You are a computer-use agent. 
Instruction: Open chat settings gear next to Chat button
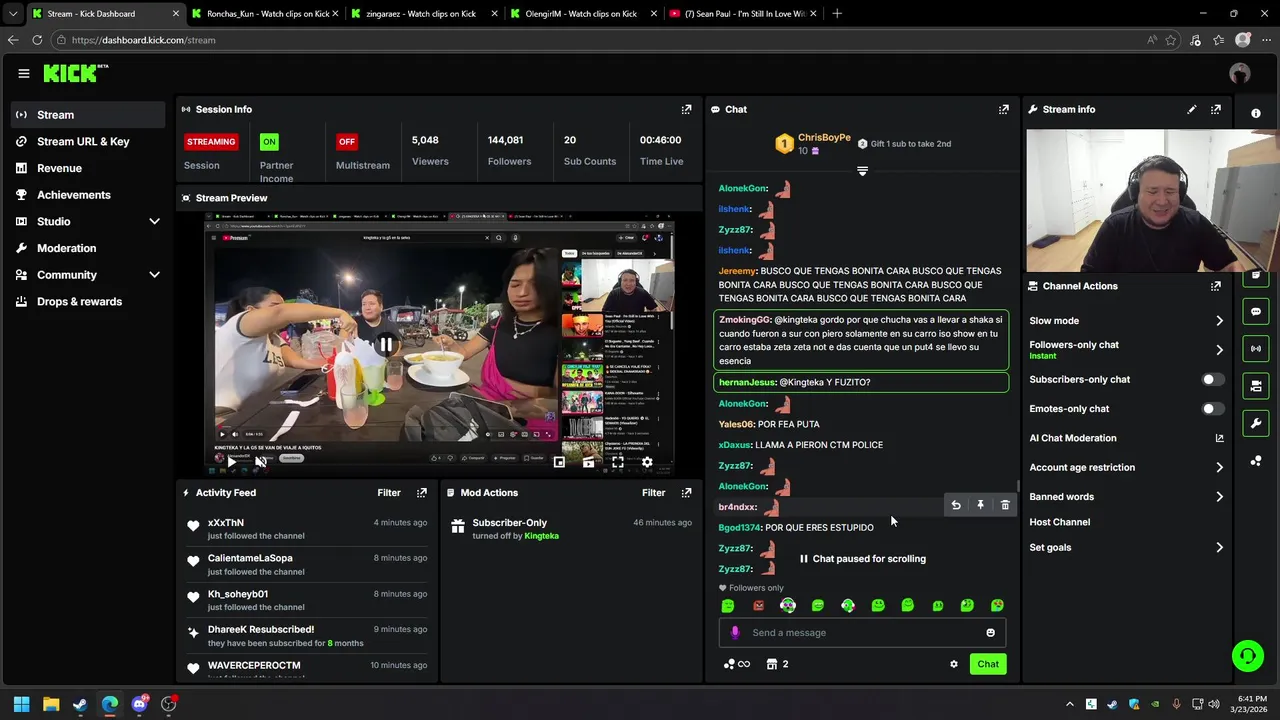[x=954, y=664]
